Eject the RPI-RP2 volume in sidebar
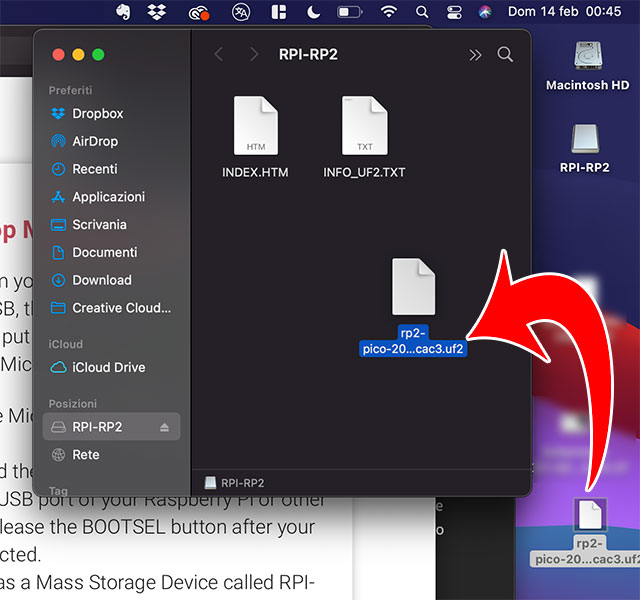 click(x=165, y=427)
